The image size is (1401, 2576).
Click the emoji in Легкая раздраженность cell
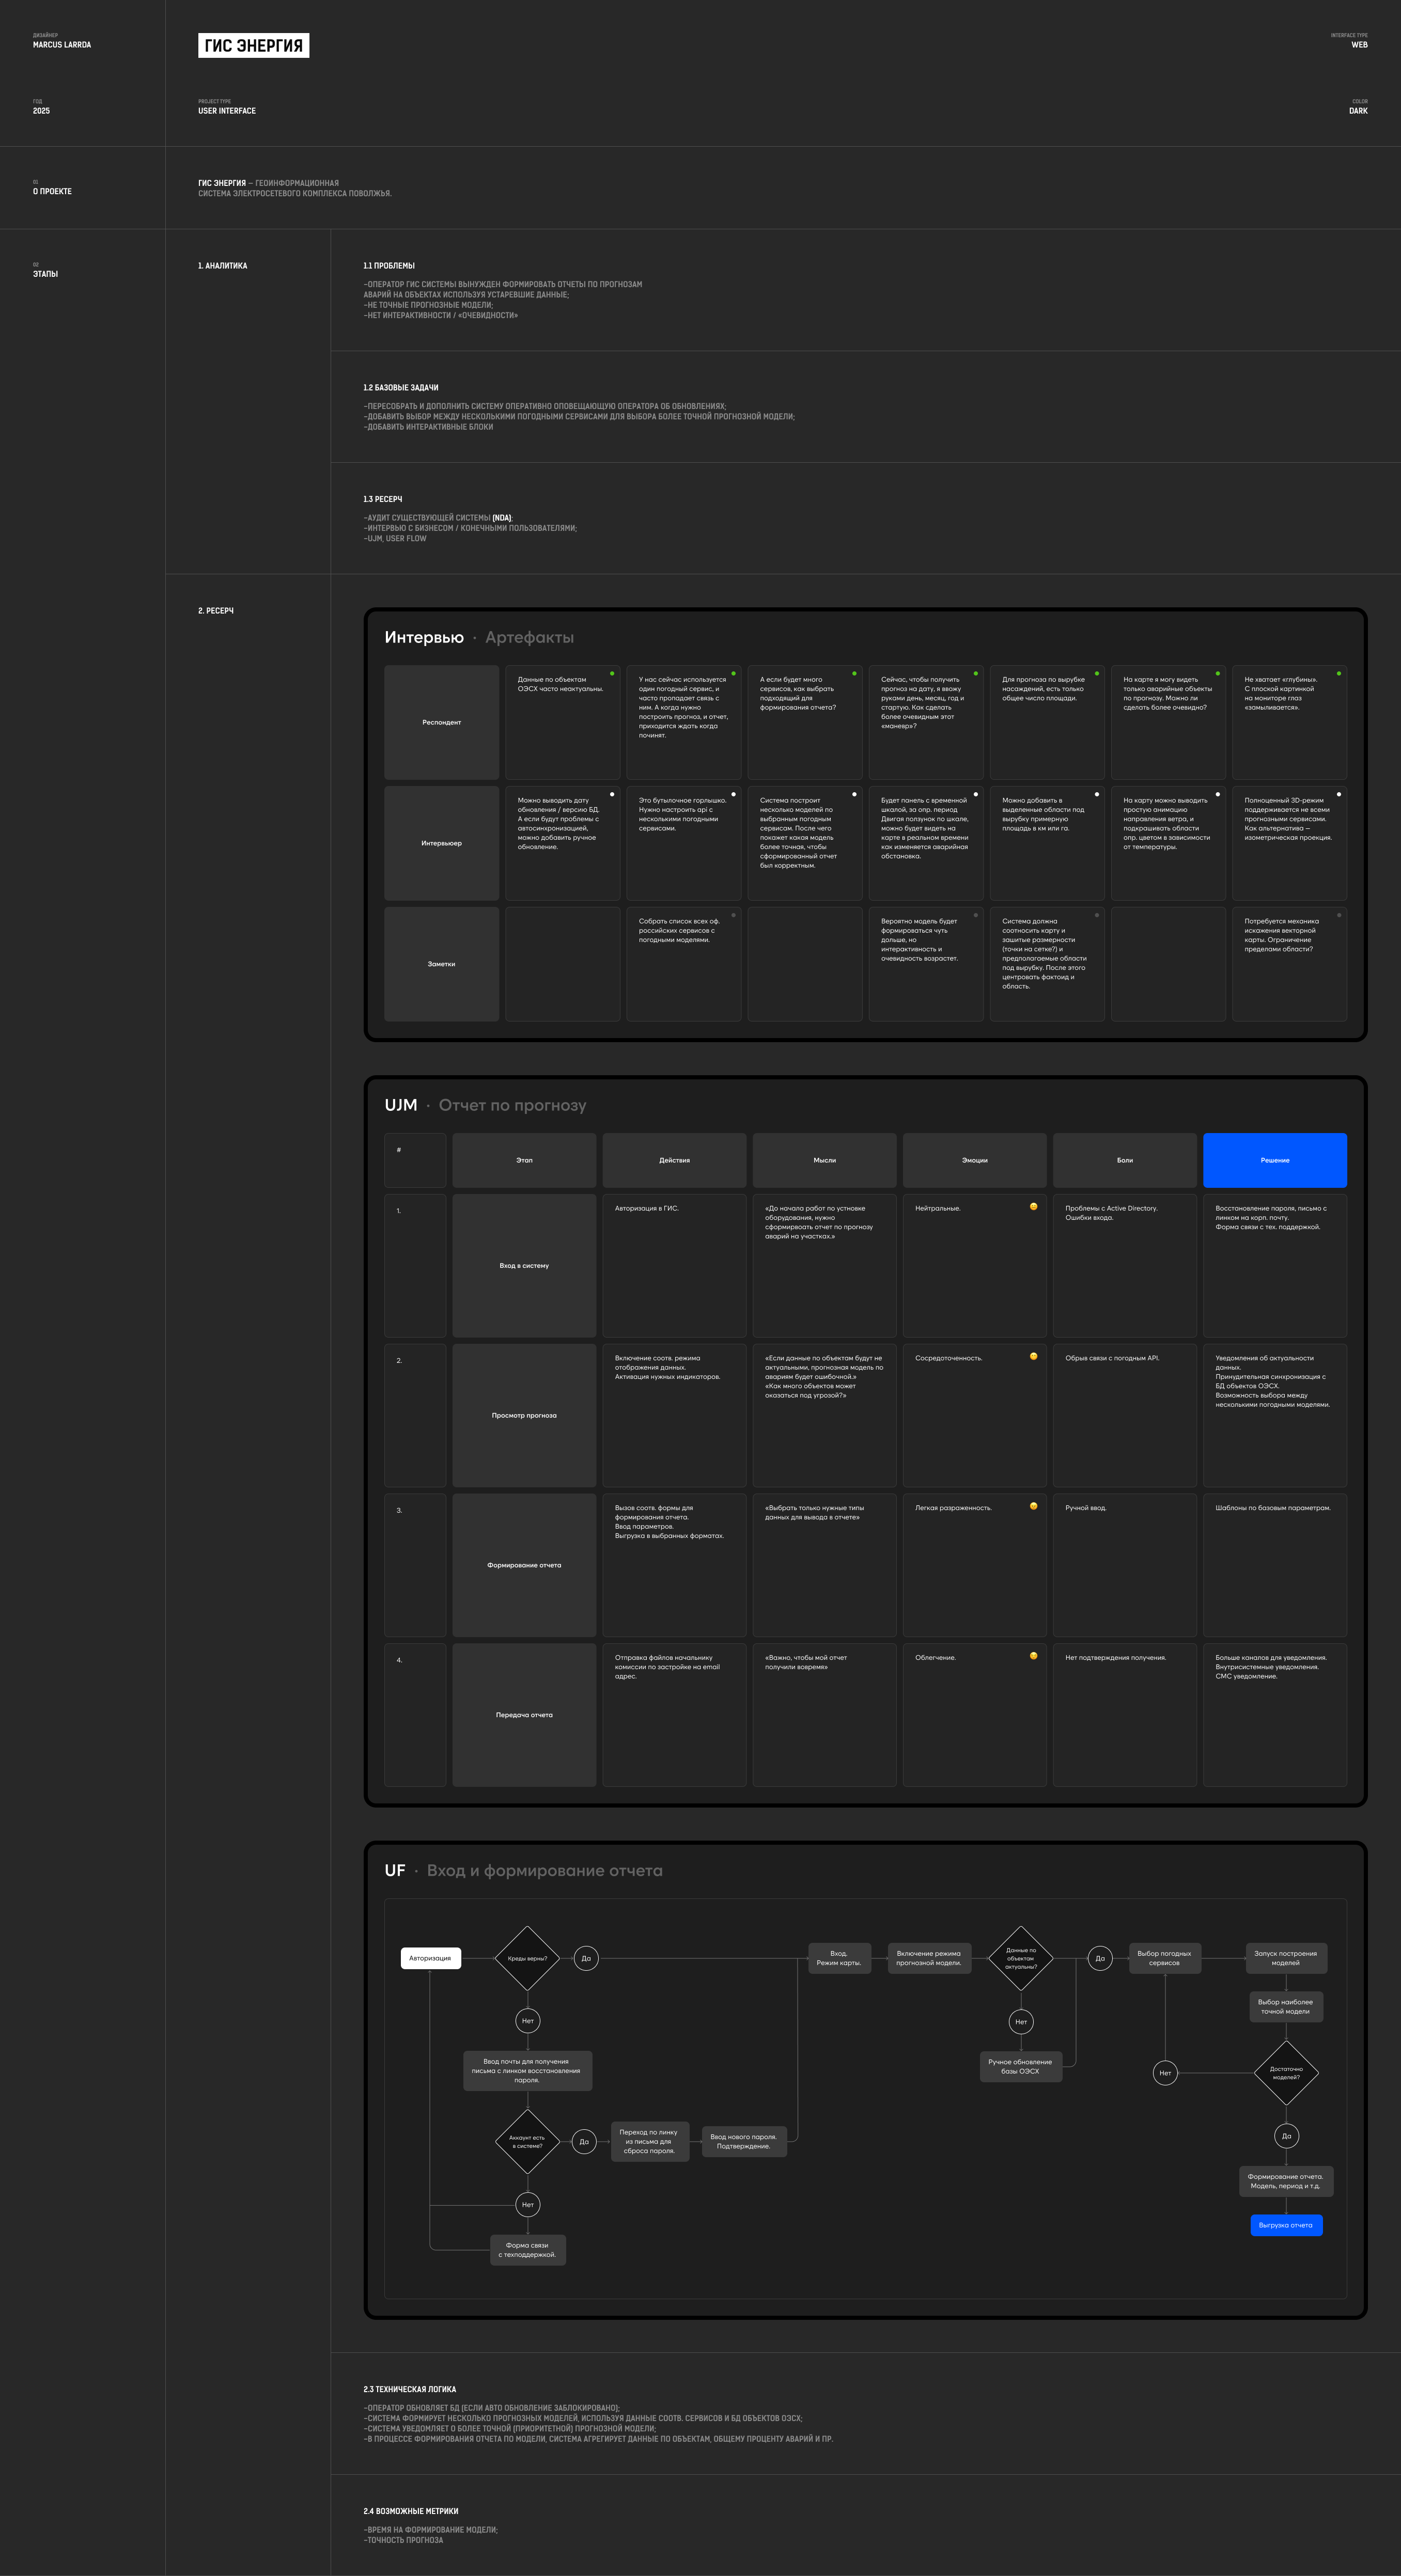(x=1033, y=1506)
